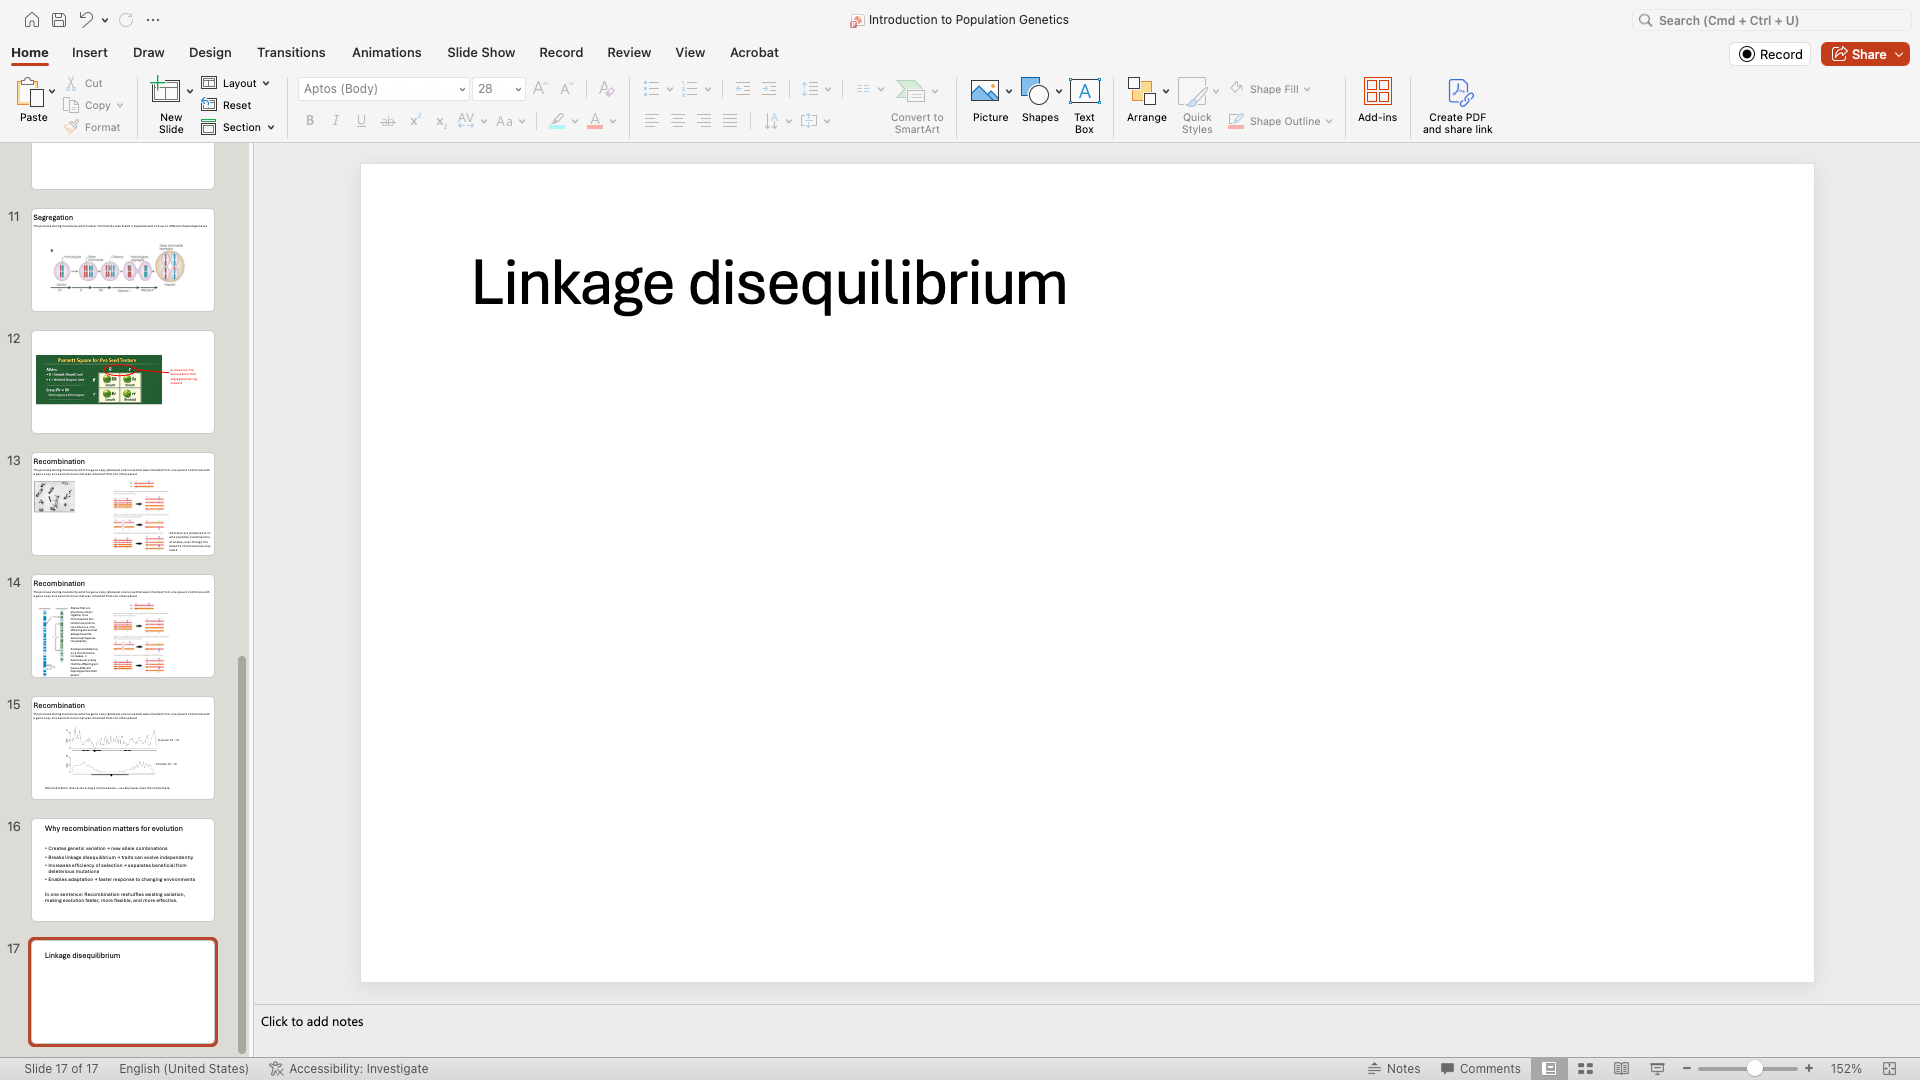Click the Undo arrow icon
This screenshot has height=1080, width=1920.
[x=86, y=20]
